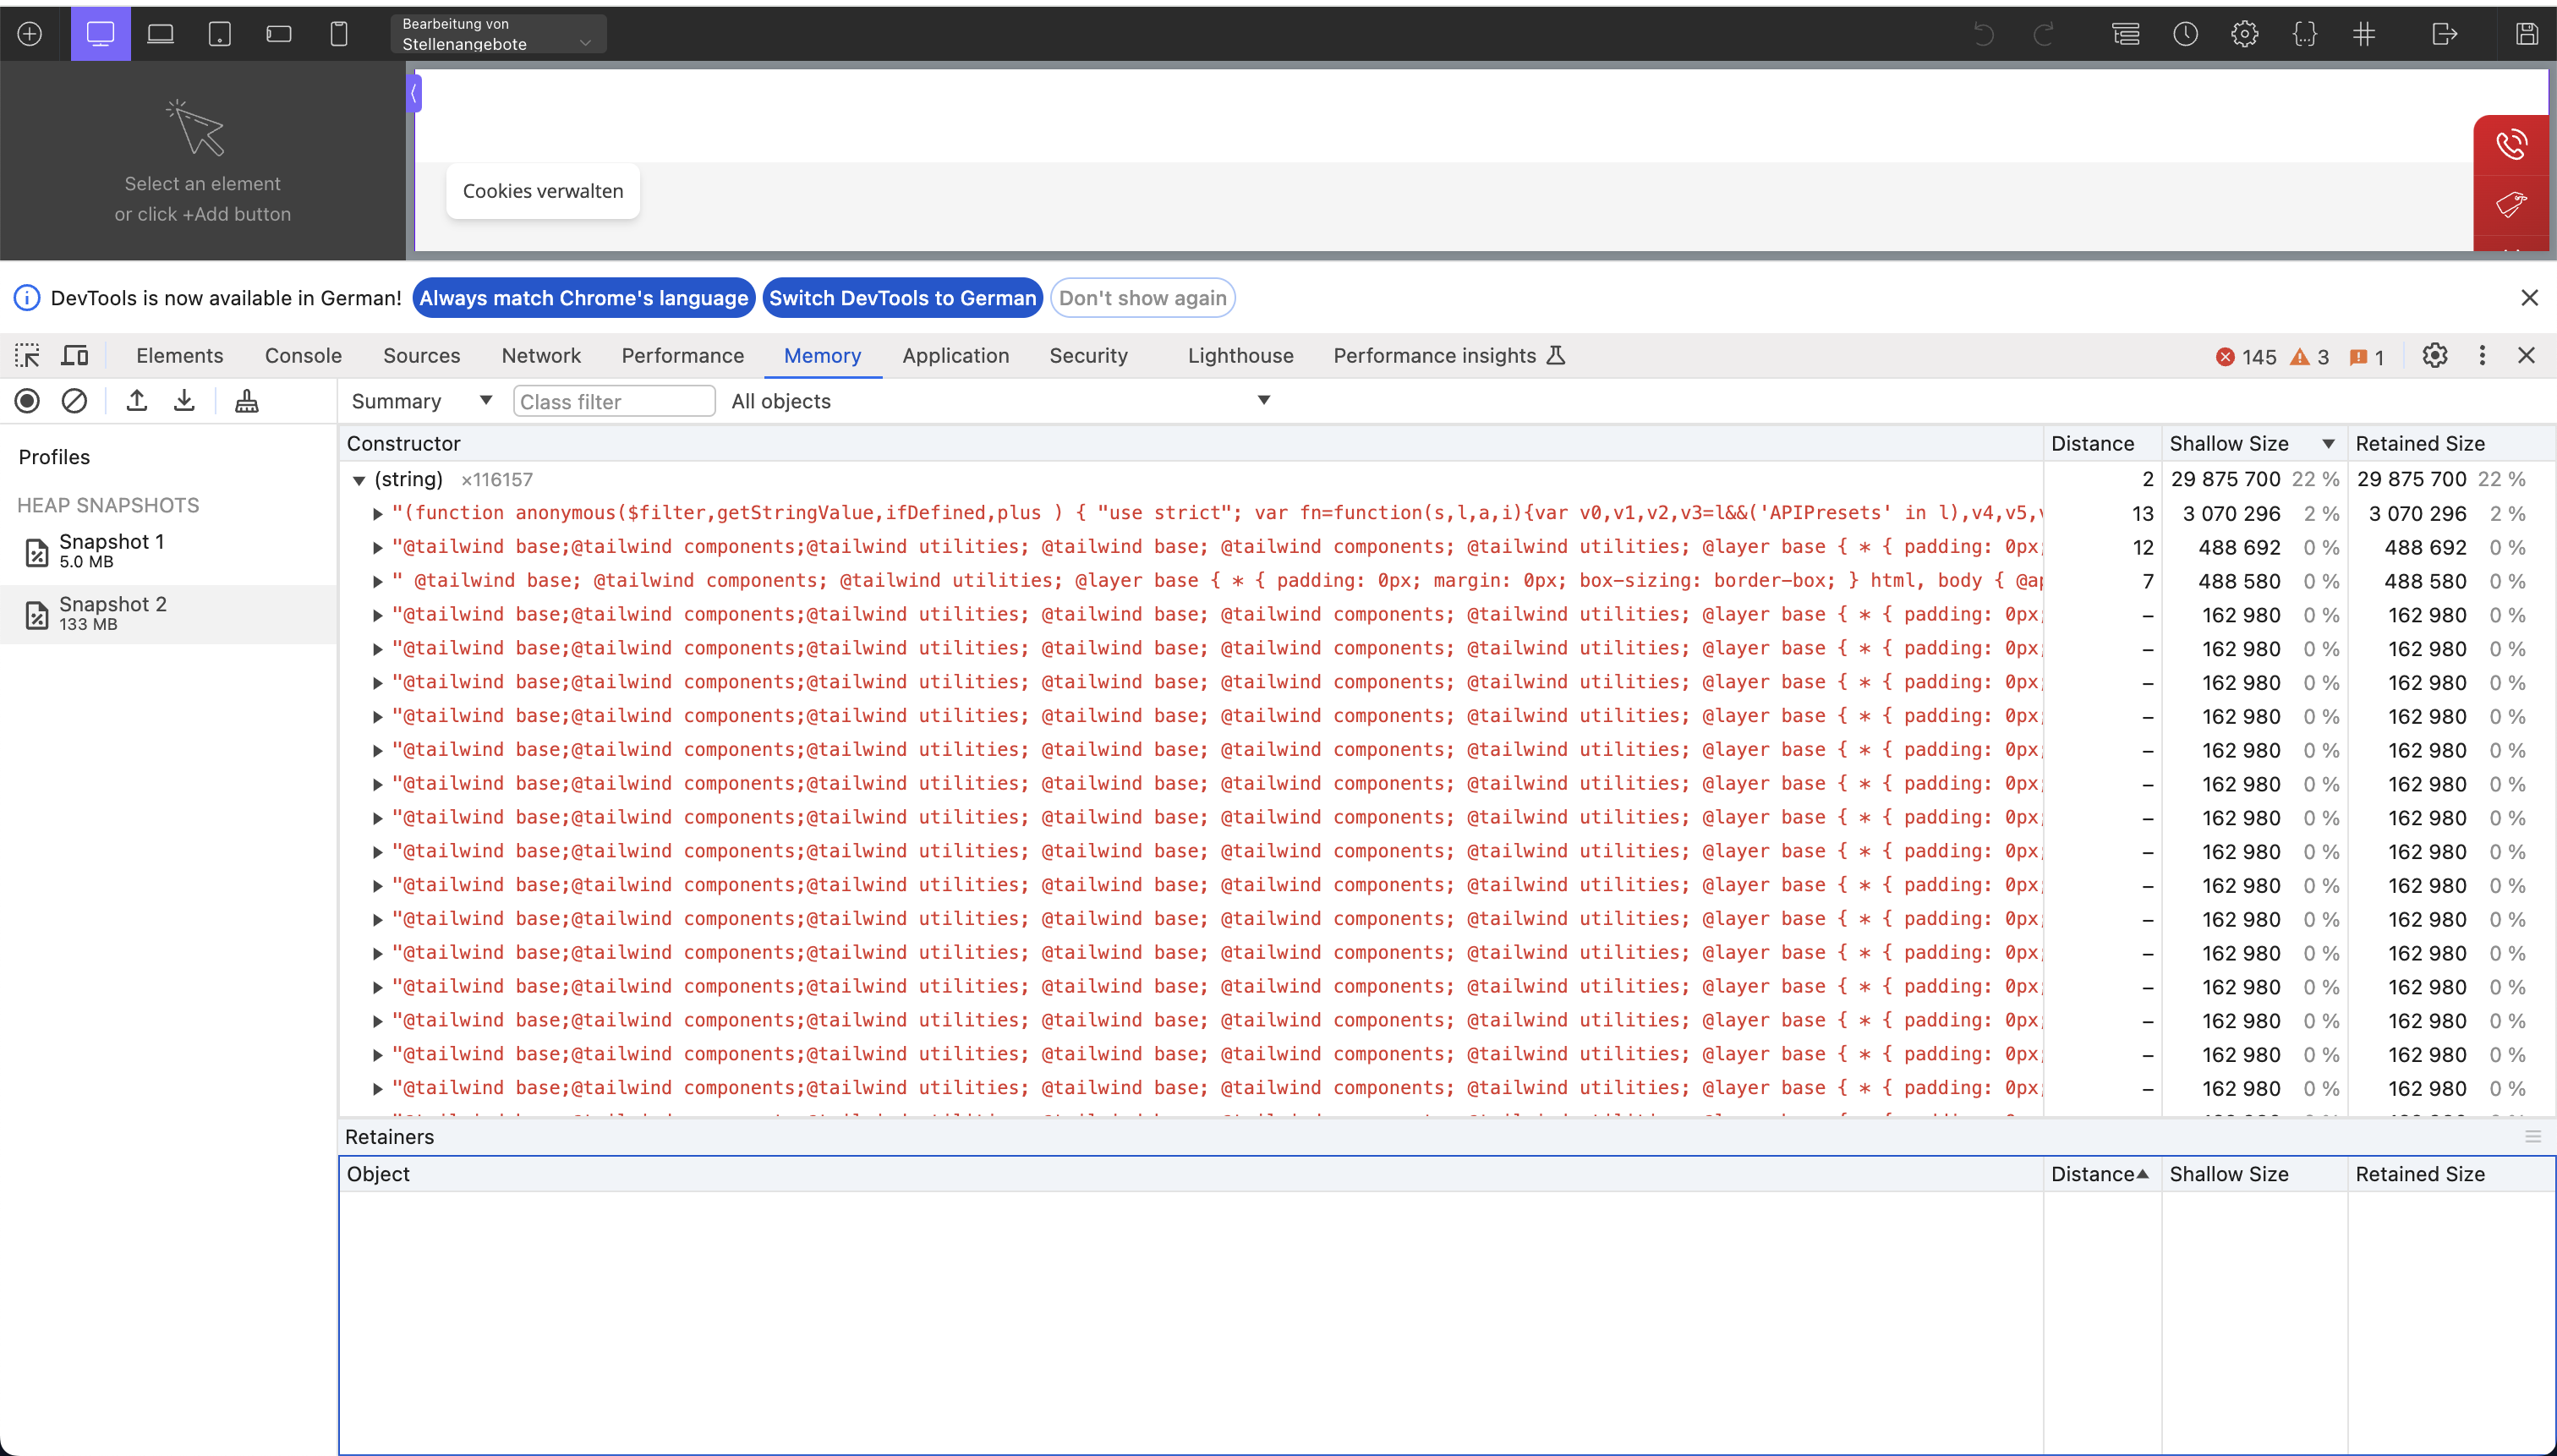Image resolution: width=2557 pixels, height=1456 pixels.
Task: Click the issues count 1 badge
Action: pos(2367,357)
